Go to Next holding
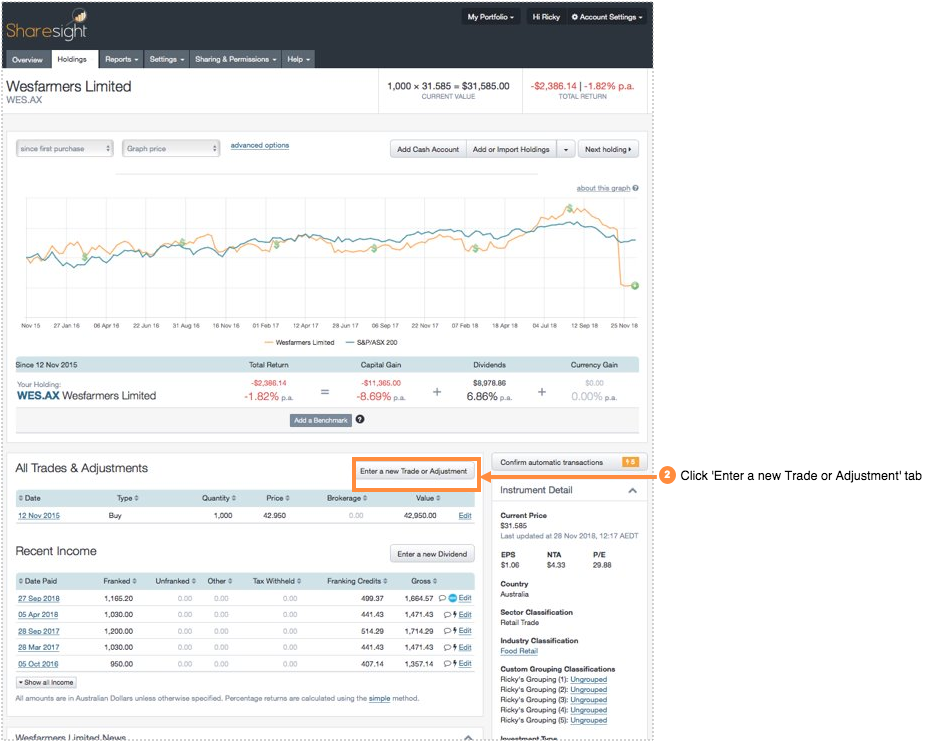This screenshot has width=926, height=745. (x=608, y=149)
